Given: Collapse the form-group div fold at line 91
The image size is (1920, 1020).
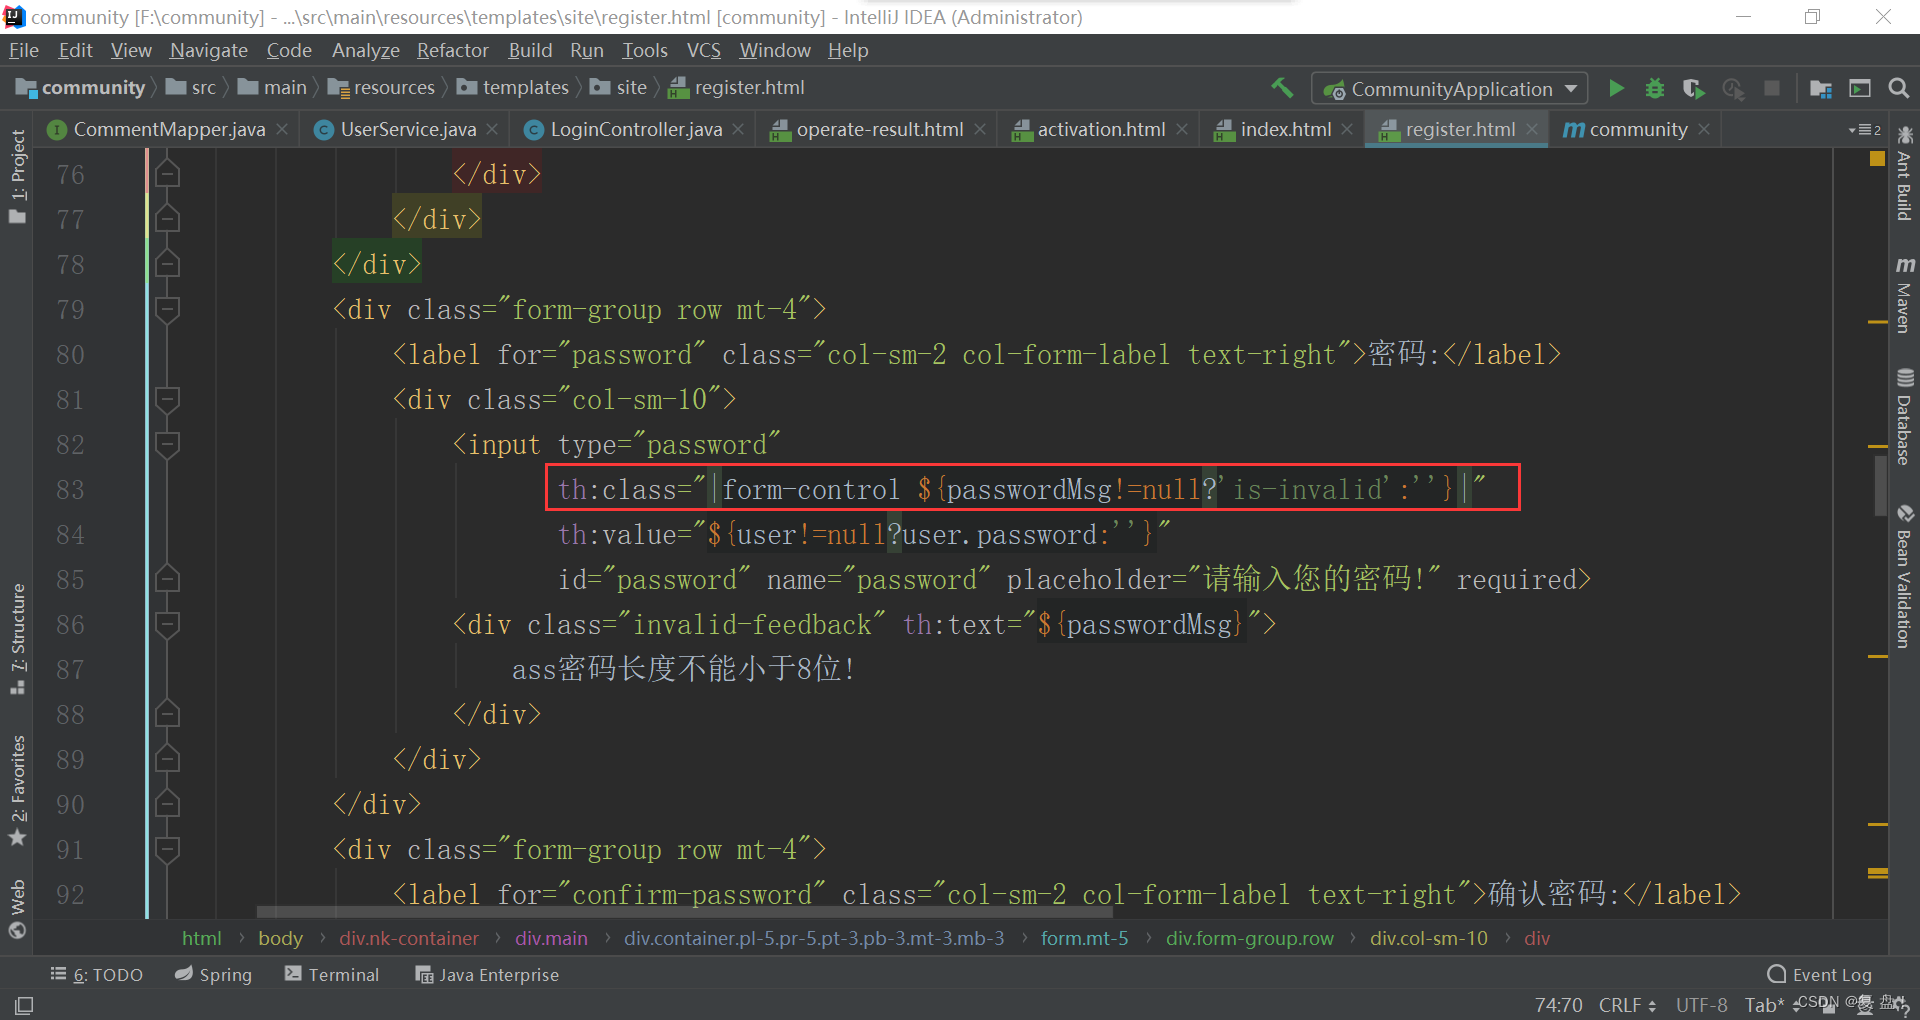Looking at the screenshot, I should (x=167, y=849).
